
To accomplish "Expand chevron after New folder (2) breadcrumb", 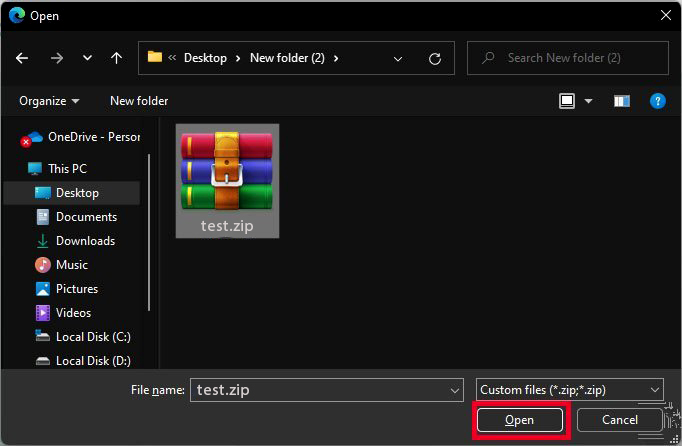I will pyautogui.click(x=336, y=58).
